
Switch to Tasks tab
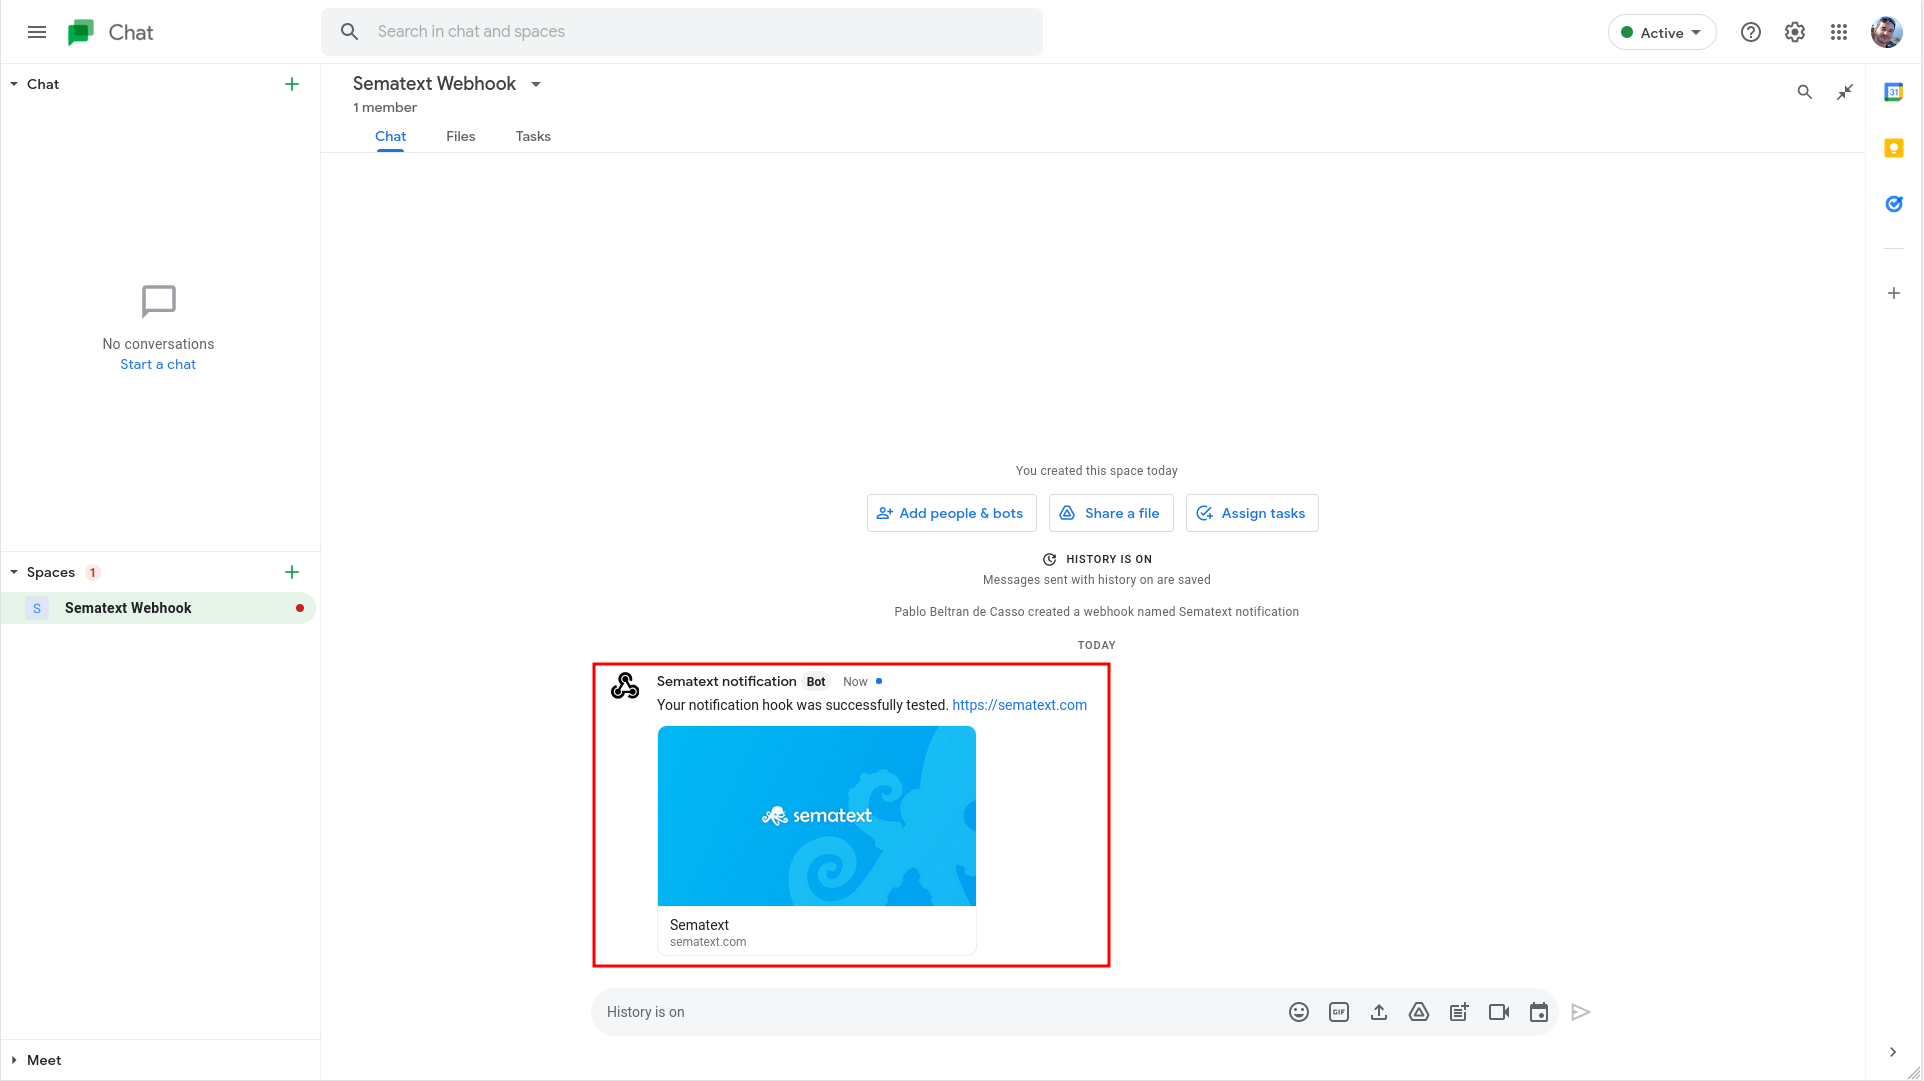click(533, 136)
